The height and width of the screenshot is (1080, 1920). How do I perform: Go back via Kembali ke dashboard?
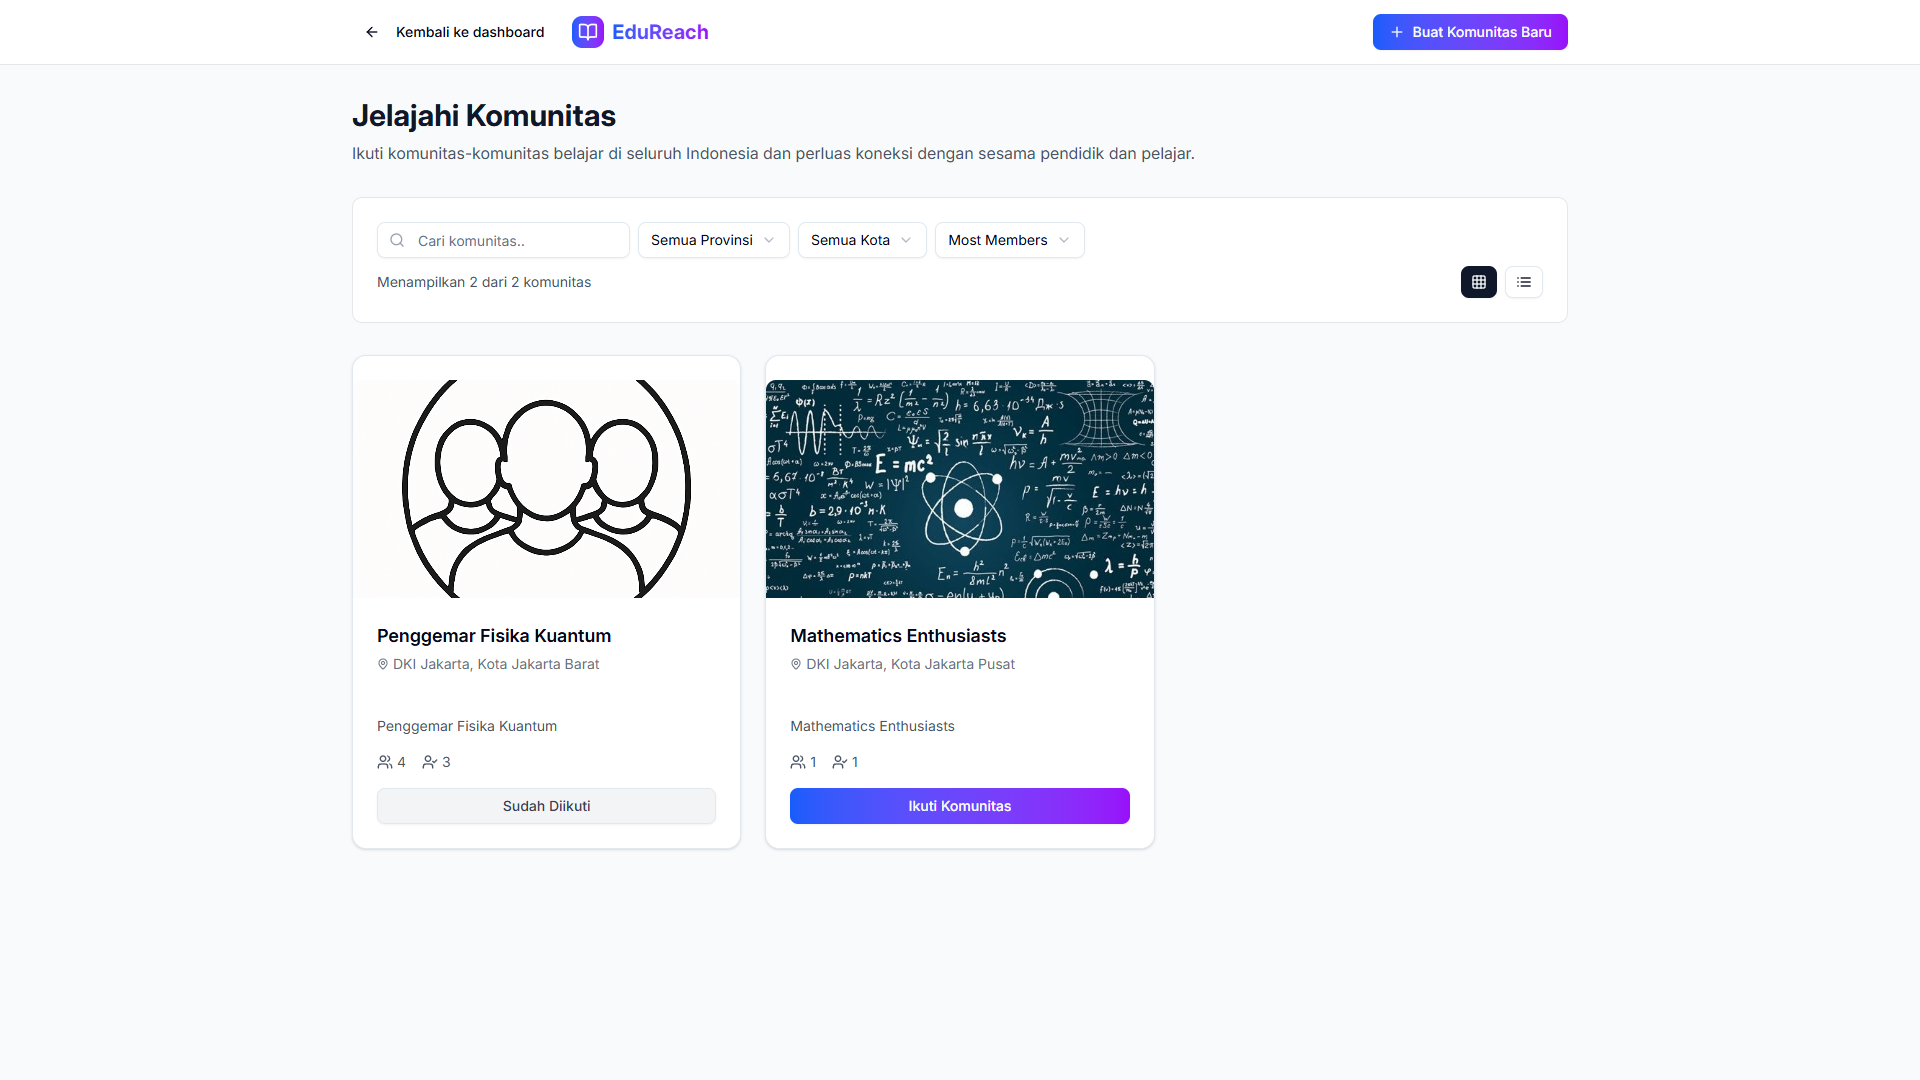(470, 33)
